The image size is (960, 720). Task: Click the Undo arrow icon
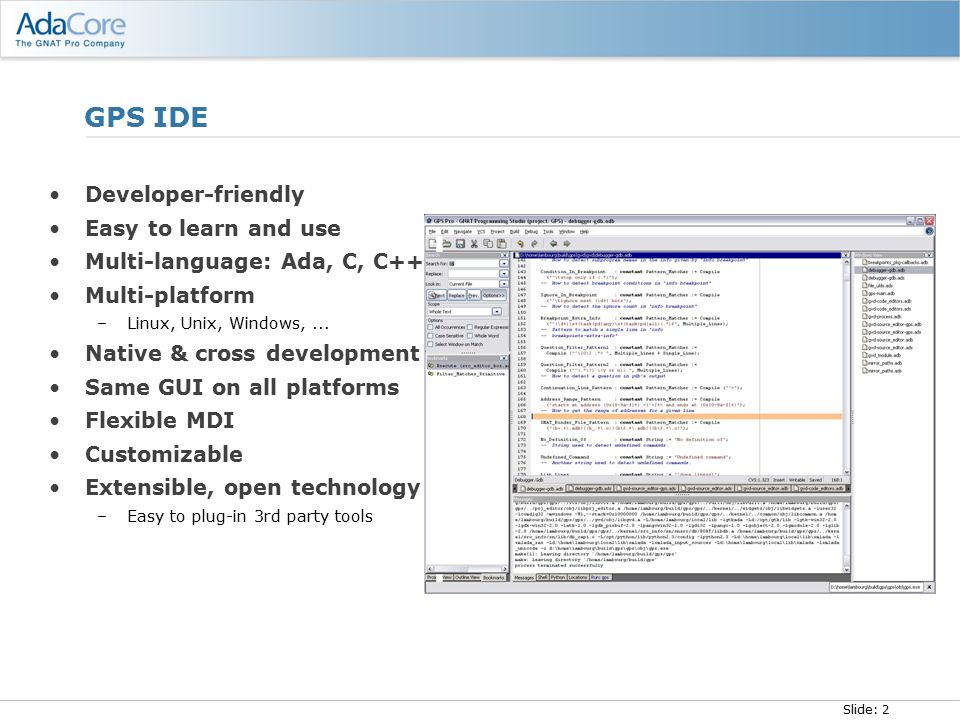point(520,244)
